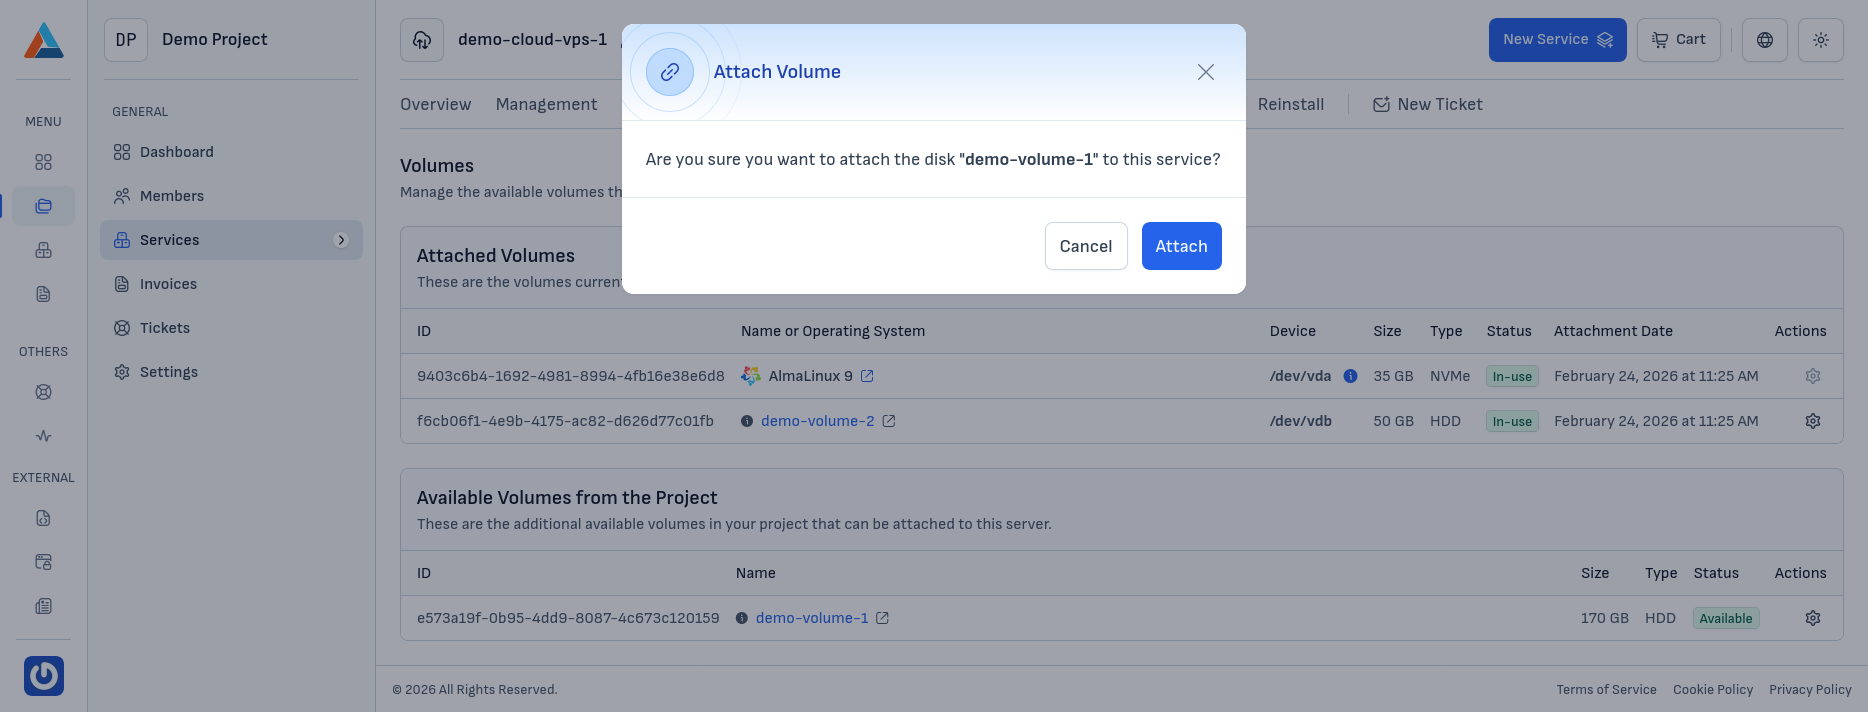This screenshot has width=1868, height=712.
Task: Open the Demo Project DP selector
Action: tap(126, 40)
